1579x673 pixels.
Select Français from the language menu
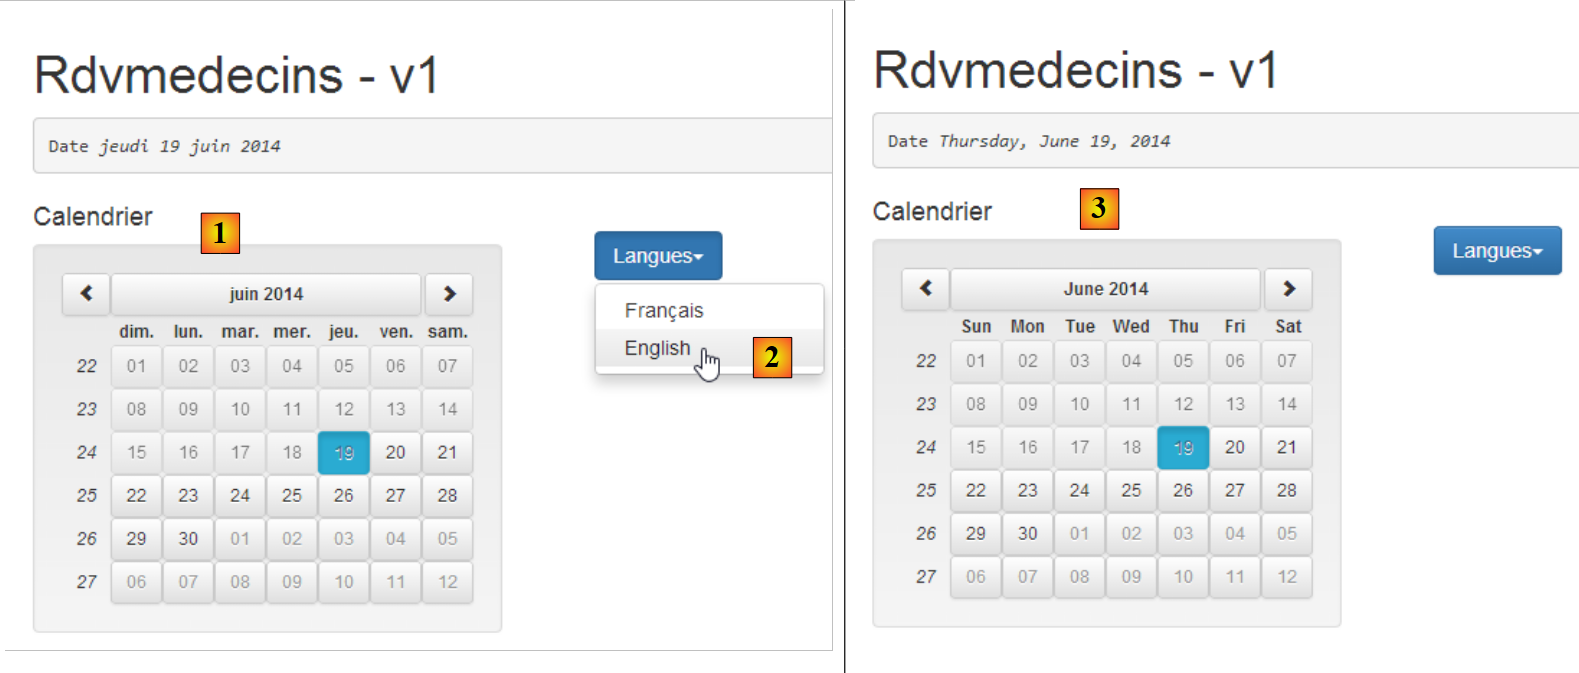tap(664, 311)
